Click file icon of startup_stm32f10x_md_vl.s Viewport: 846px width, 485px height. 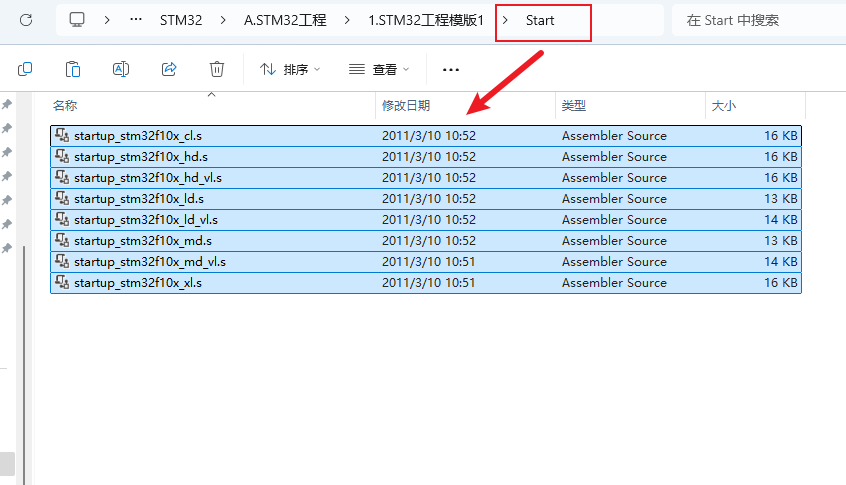[62, 261]
